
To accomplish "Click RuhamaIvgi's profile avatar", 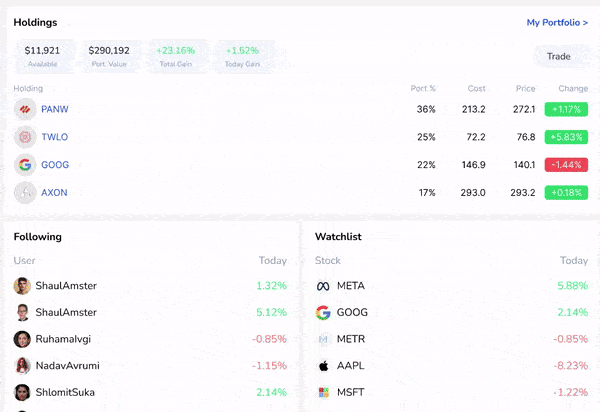I will coord(22,339).
